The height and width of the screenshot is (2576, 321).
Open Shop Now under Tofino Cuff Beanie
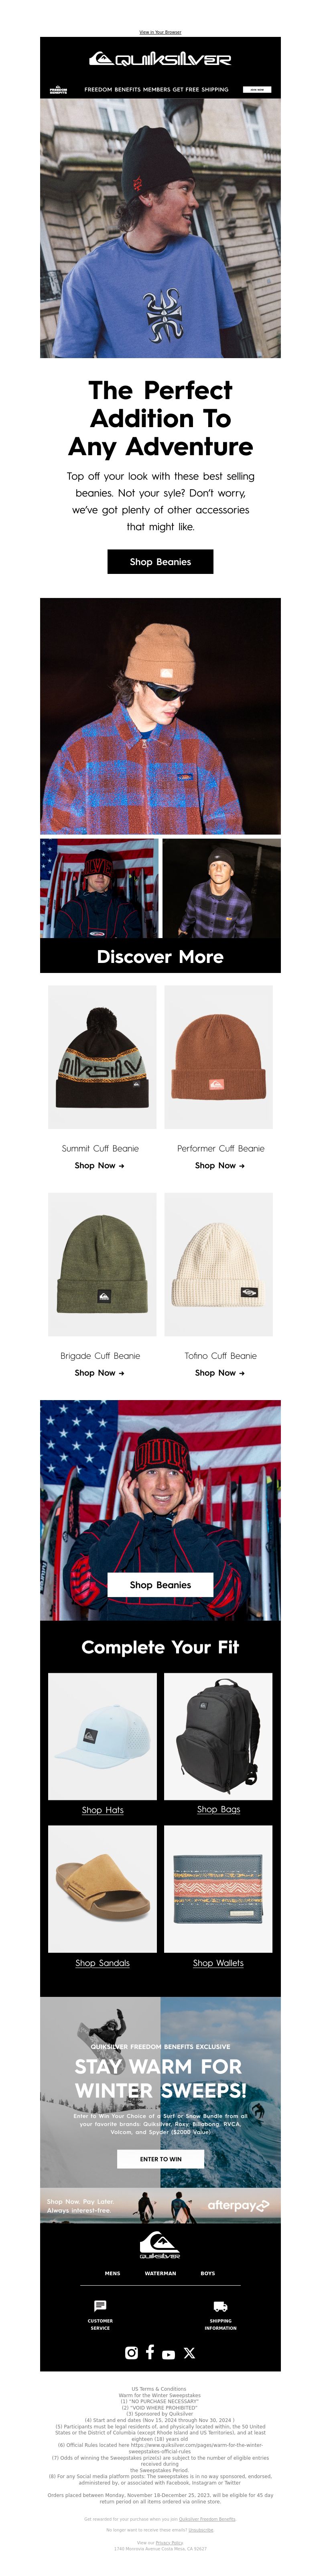coord(220,1373)
